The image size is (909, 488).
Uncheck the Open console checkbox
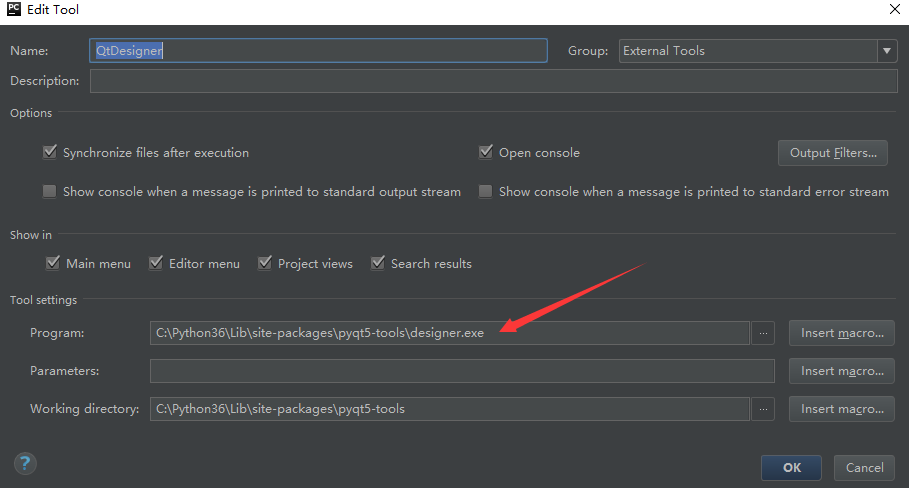[x=485, y=152]
